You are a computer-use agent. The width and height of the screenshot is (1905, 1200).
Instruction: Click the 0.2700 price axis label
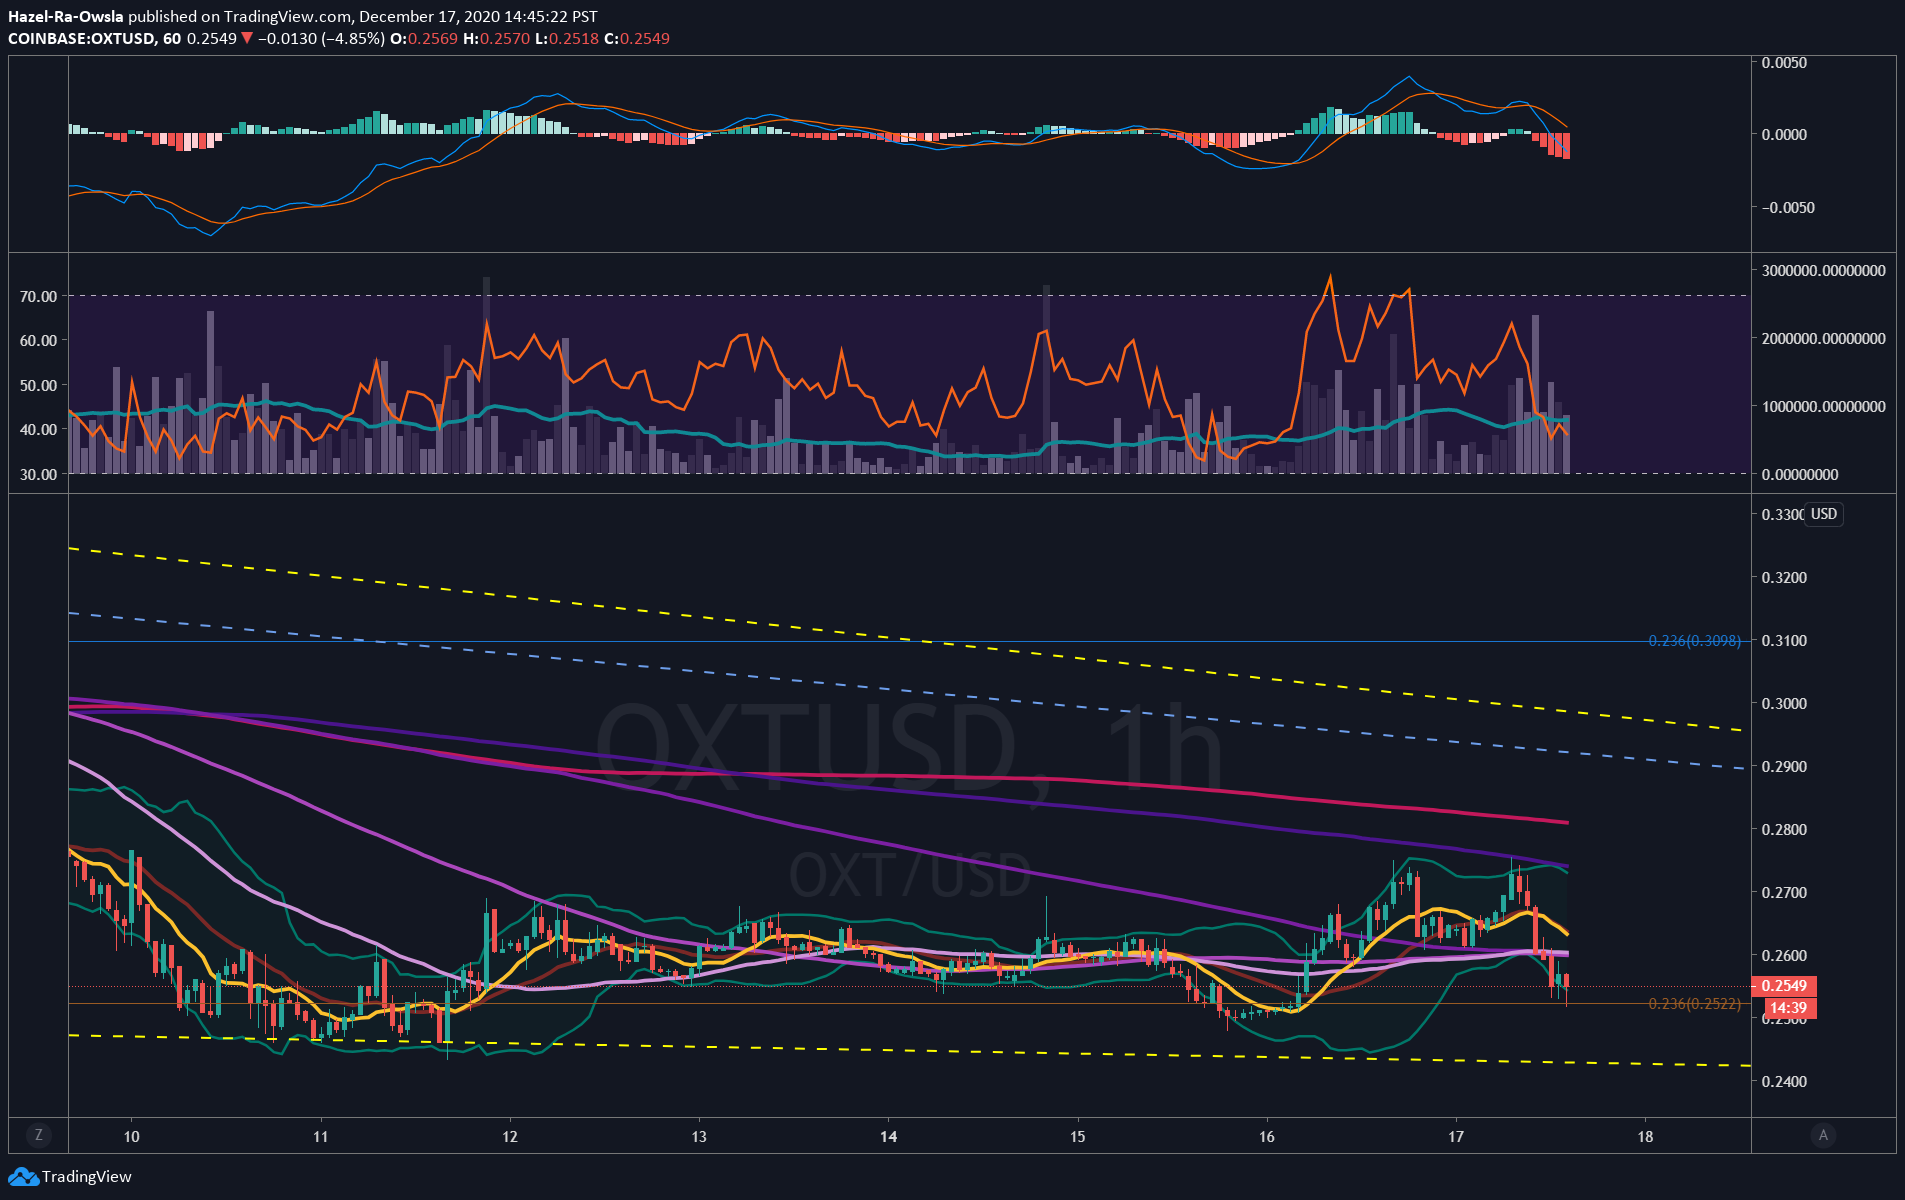tap(1784, 893)
